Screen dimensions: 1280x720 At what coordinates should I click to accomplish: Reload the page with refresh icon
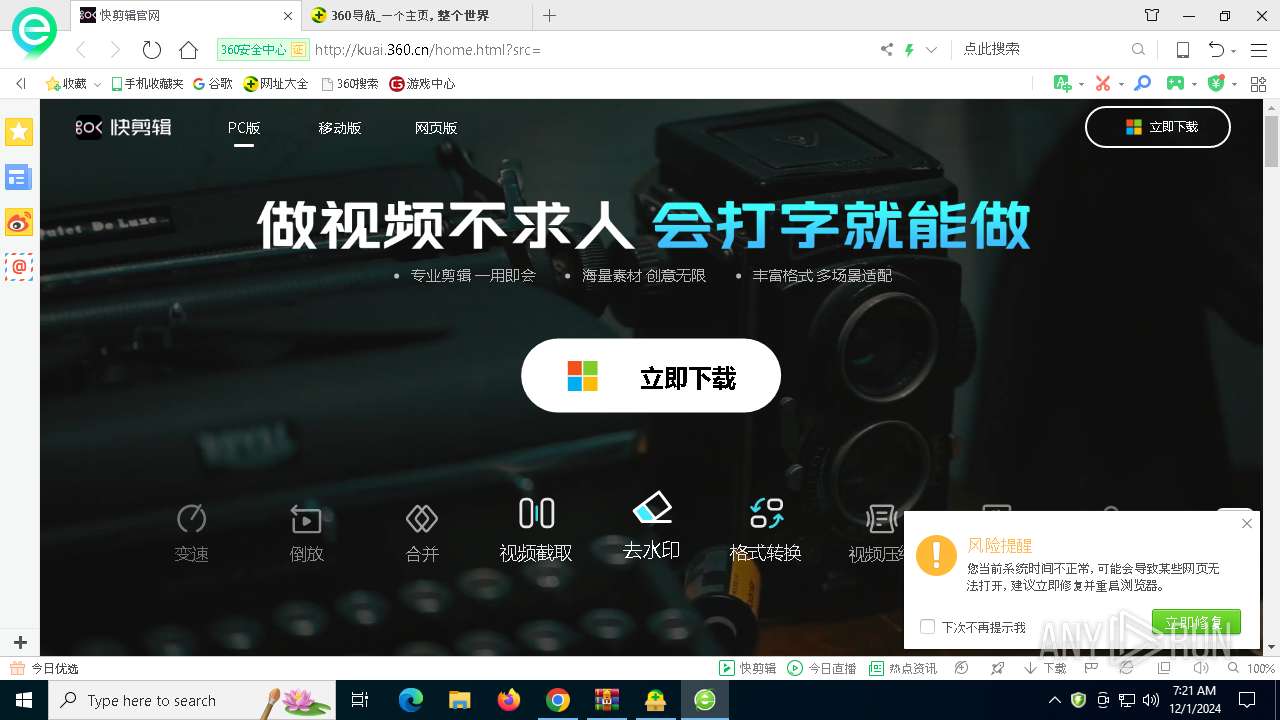coord(152,49)
